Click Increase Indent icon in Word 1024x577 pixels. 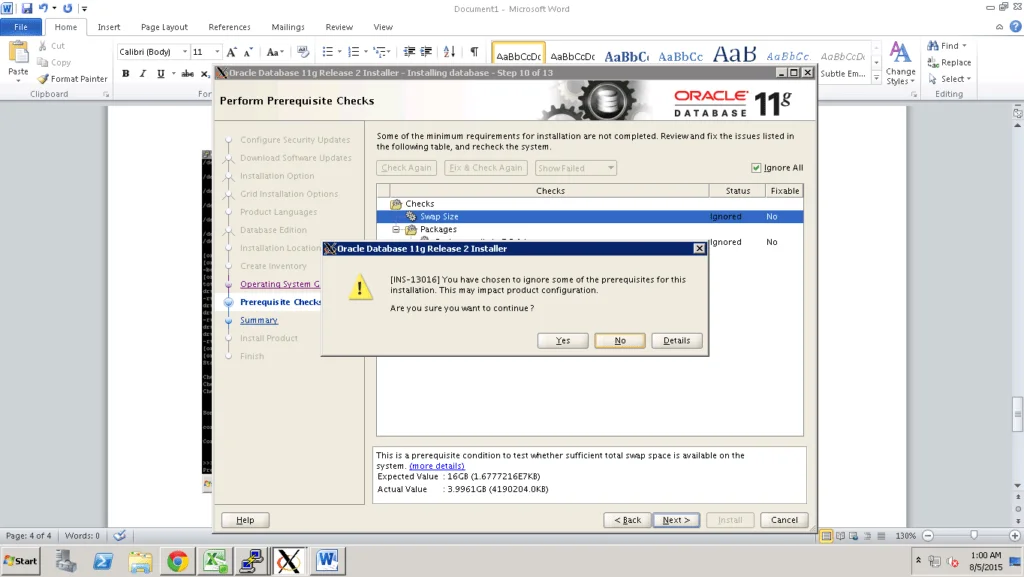pos(426,52)
